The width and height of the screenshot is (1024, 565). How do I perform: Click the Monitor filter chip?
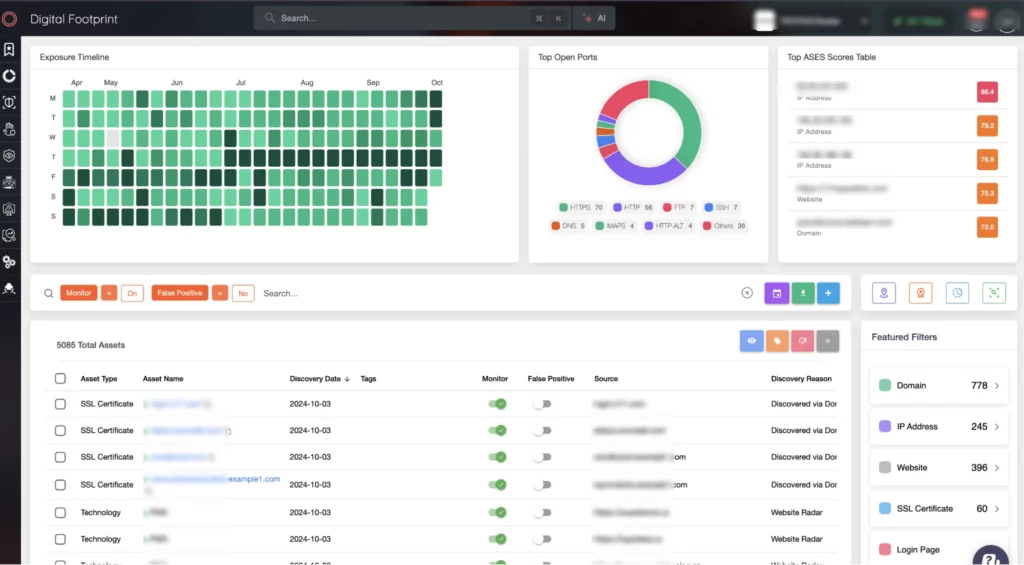pos(78,293)
